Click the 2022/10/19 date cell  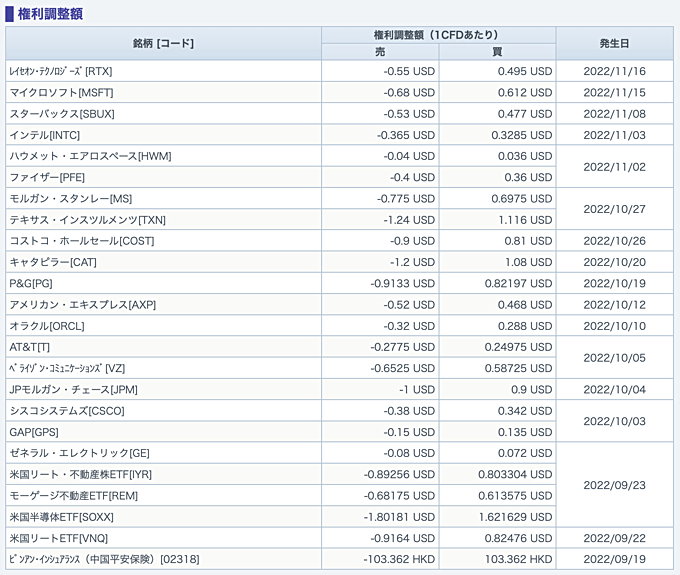615,283
